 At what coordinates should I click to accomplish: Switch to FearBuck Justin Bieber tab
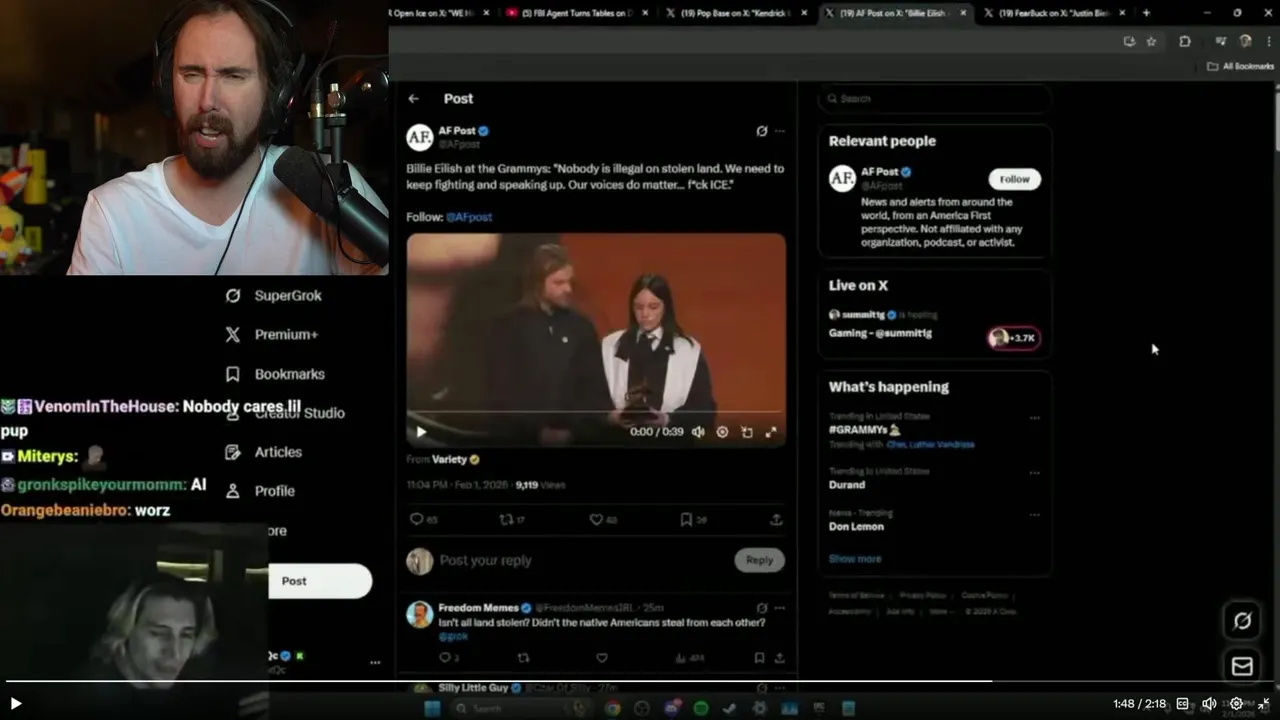1055,13
